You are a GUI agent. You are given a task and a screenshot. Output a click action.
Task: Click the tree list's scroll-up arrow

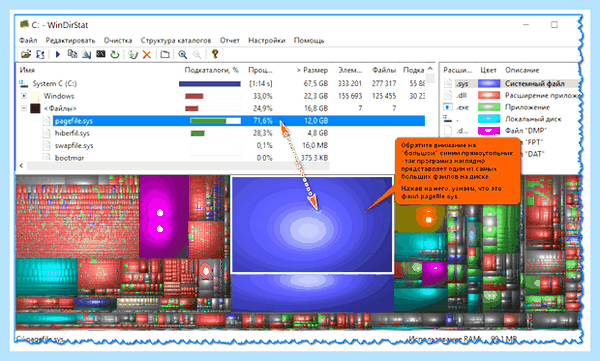[x=430, y=69]
